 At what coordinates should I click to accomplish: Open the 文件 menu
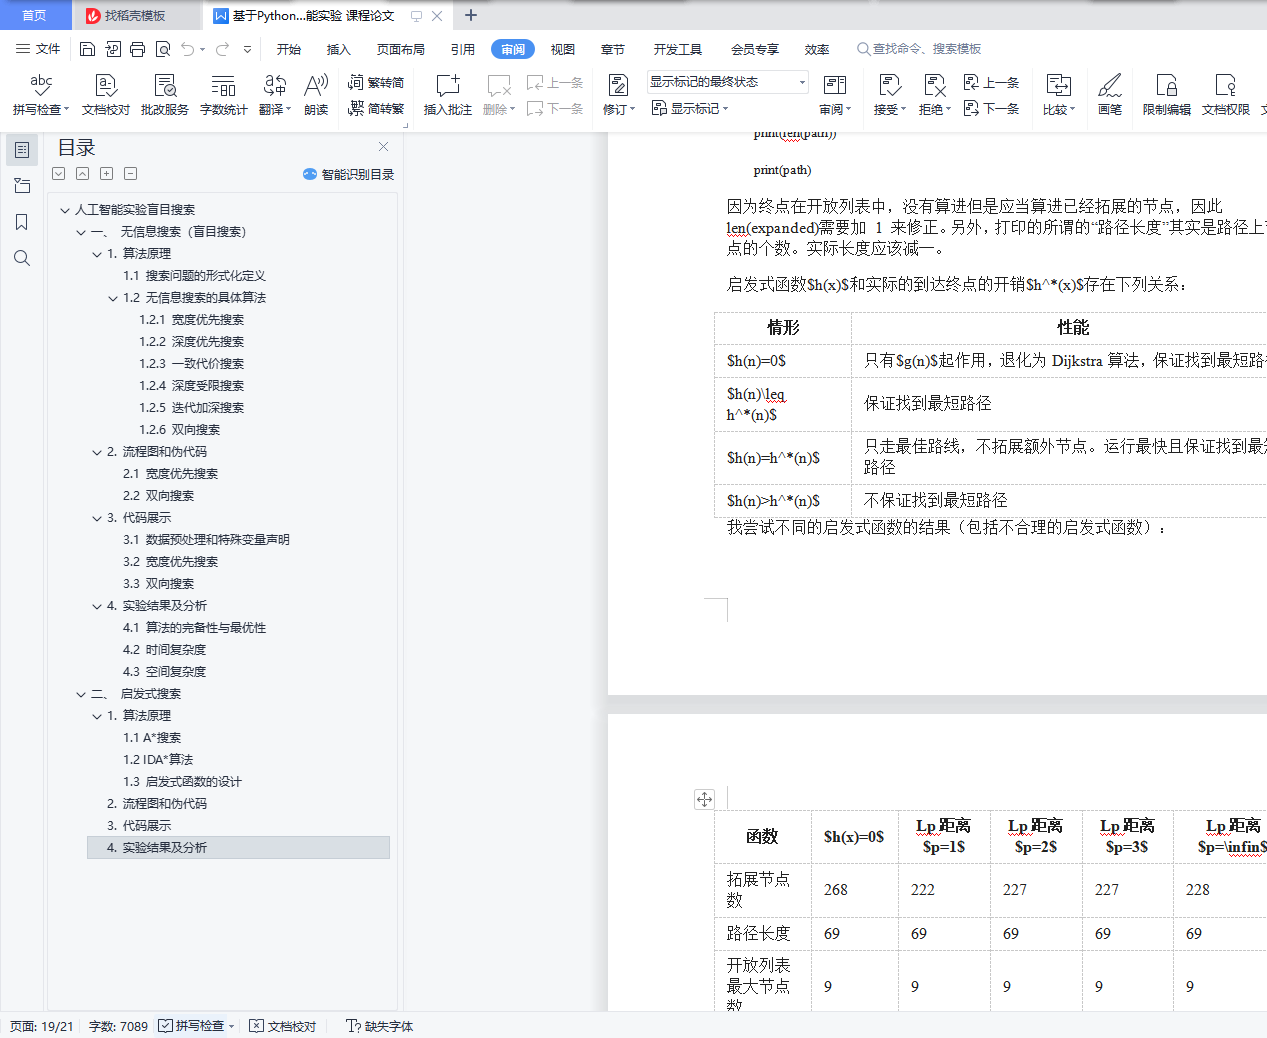click(38, 49)
